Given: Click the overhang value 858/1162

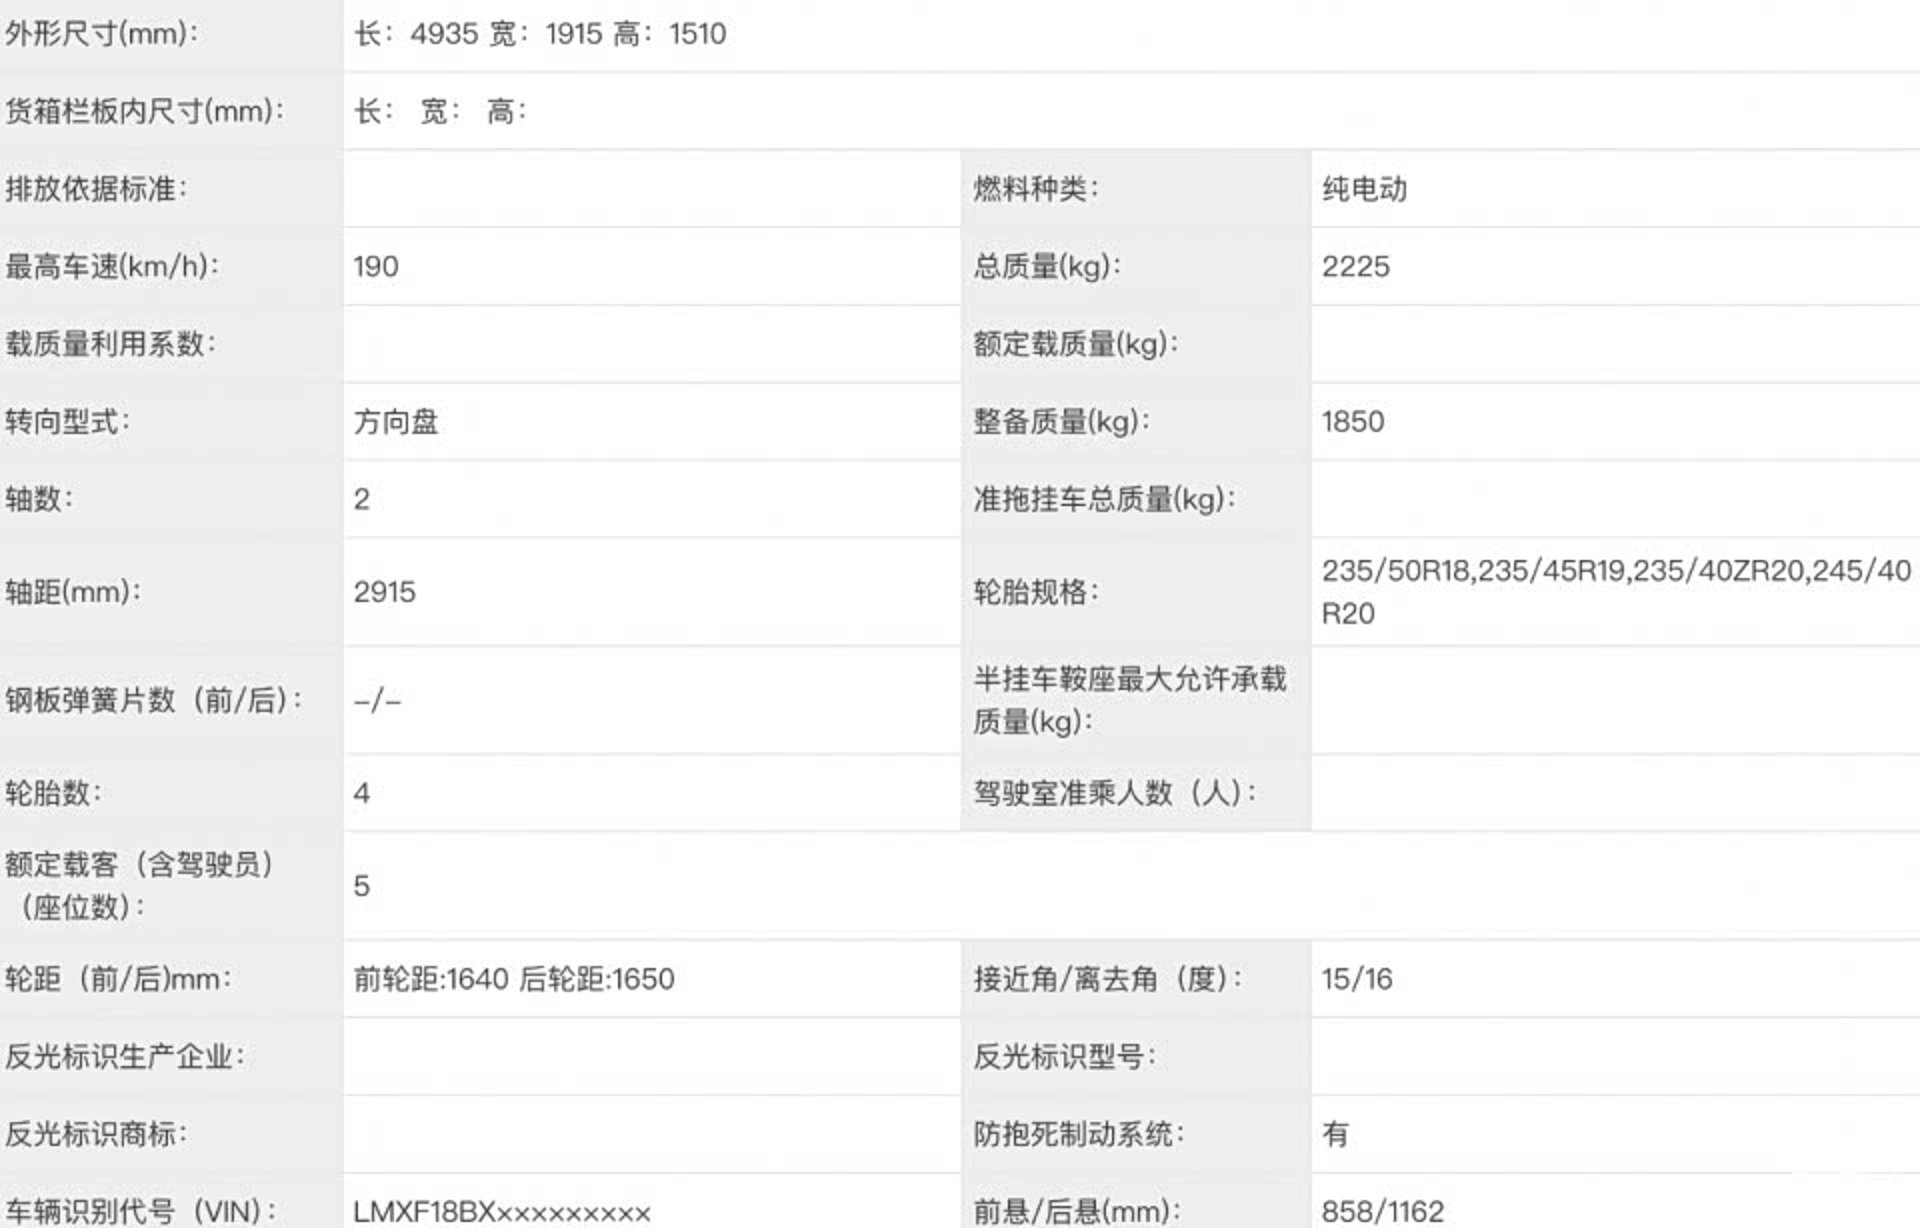Looking at the screenshot, I should pos(1383,1212).
